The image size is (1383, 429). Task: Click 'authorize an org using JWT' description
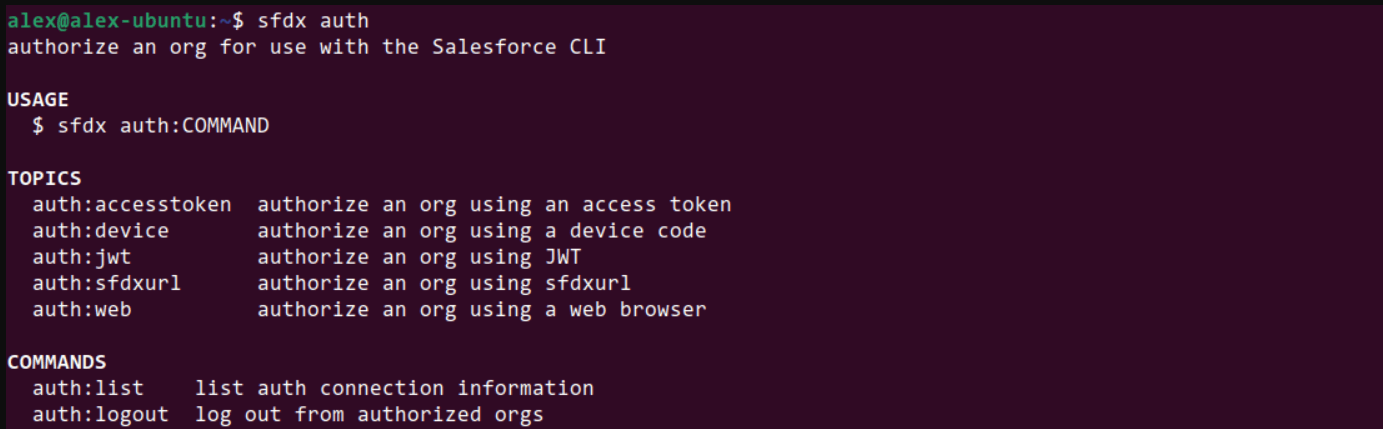coord(419,257)
